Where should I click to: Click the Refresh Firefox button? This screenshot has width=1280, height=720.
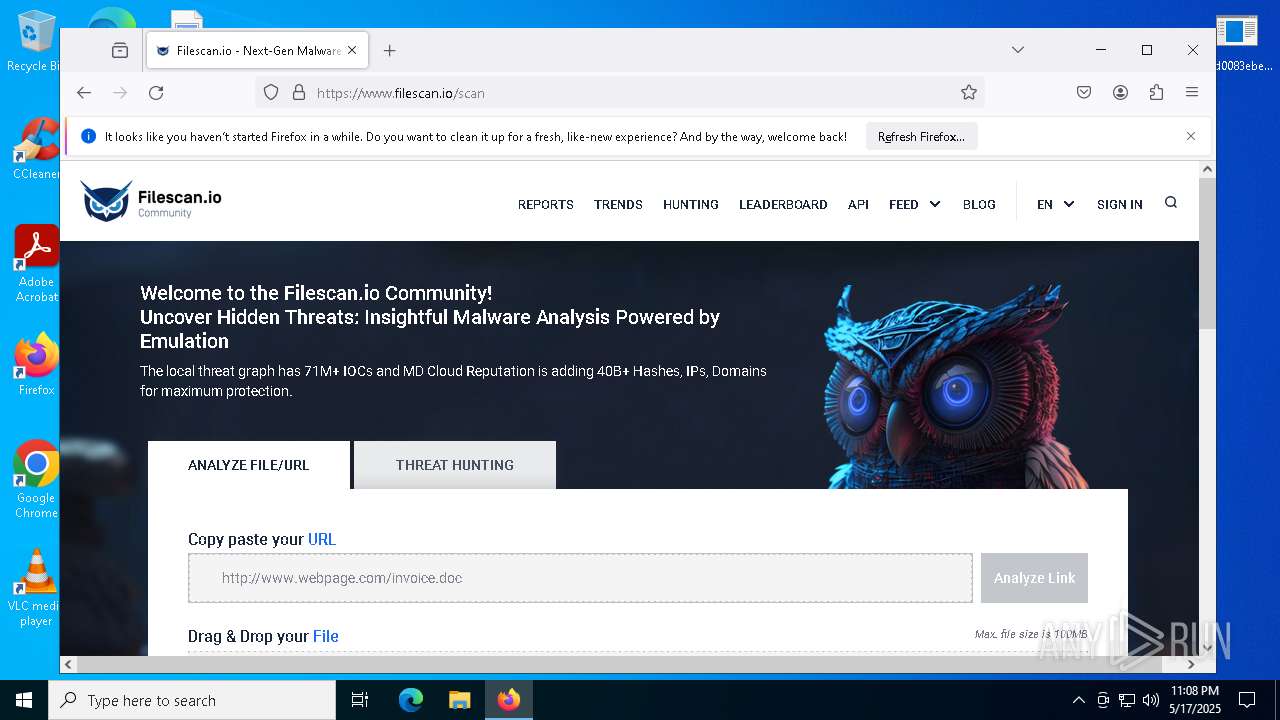click(x=921, y=136)
